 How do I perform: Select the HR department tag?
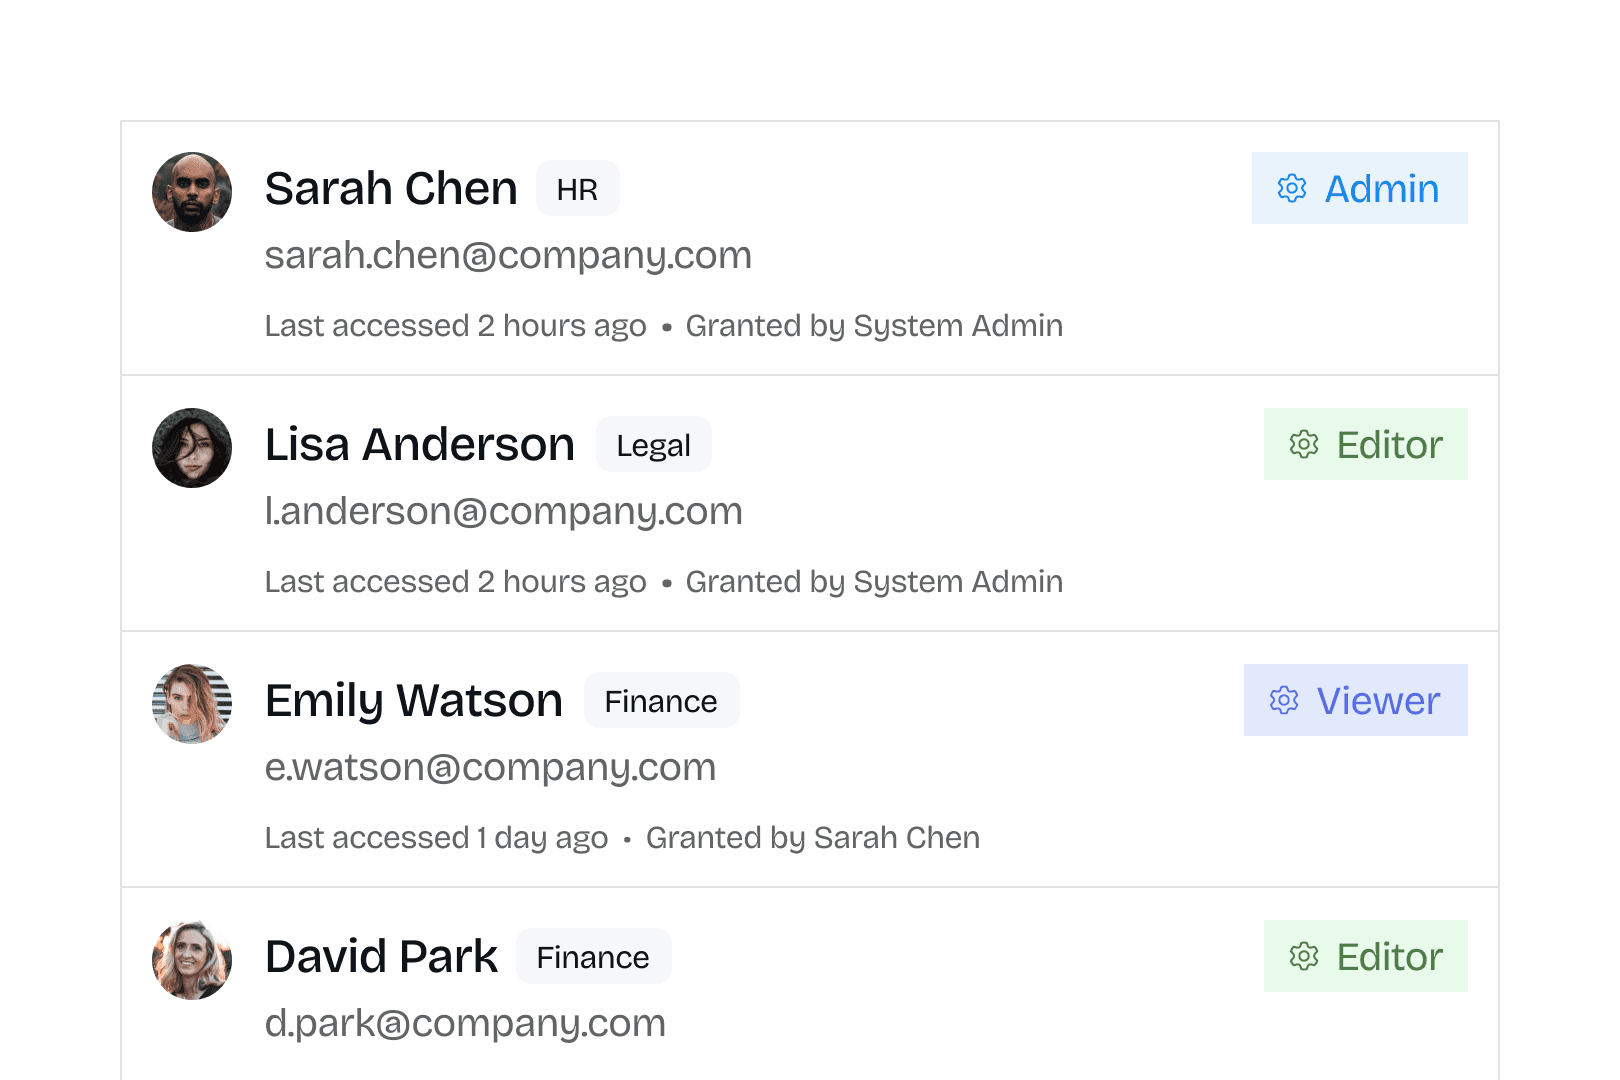pos(578,188)
